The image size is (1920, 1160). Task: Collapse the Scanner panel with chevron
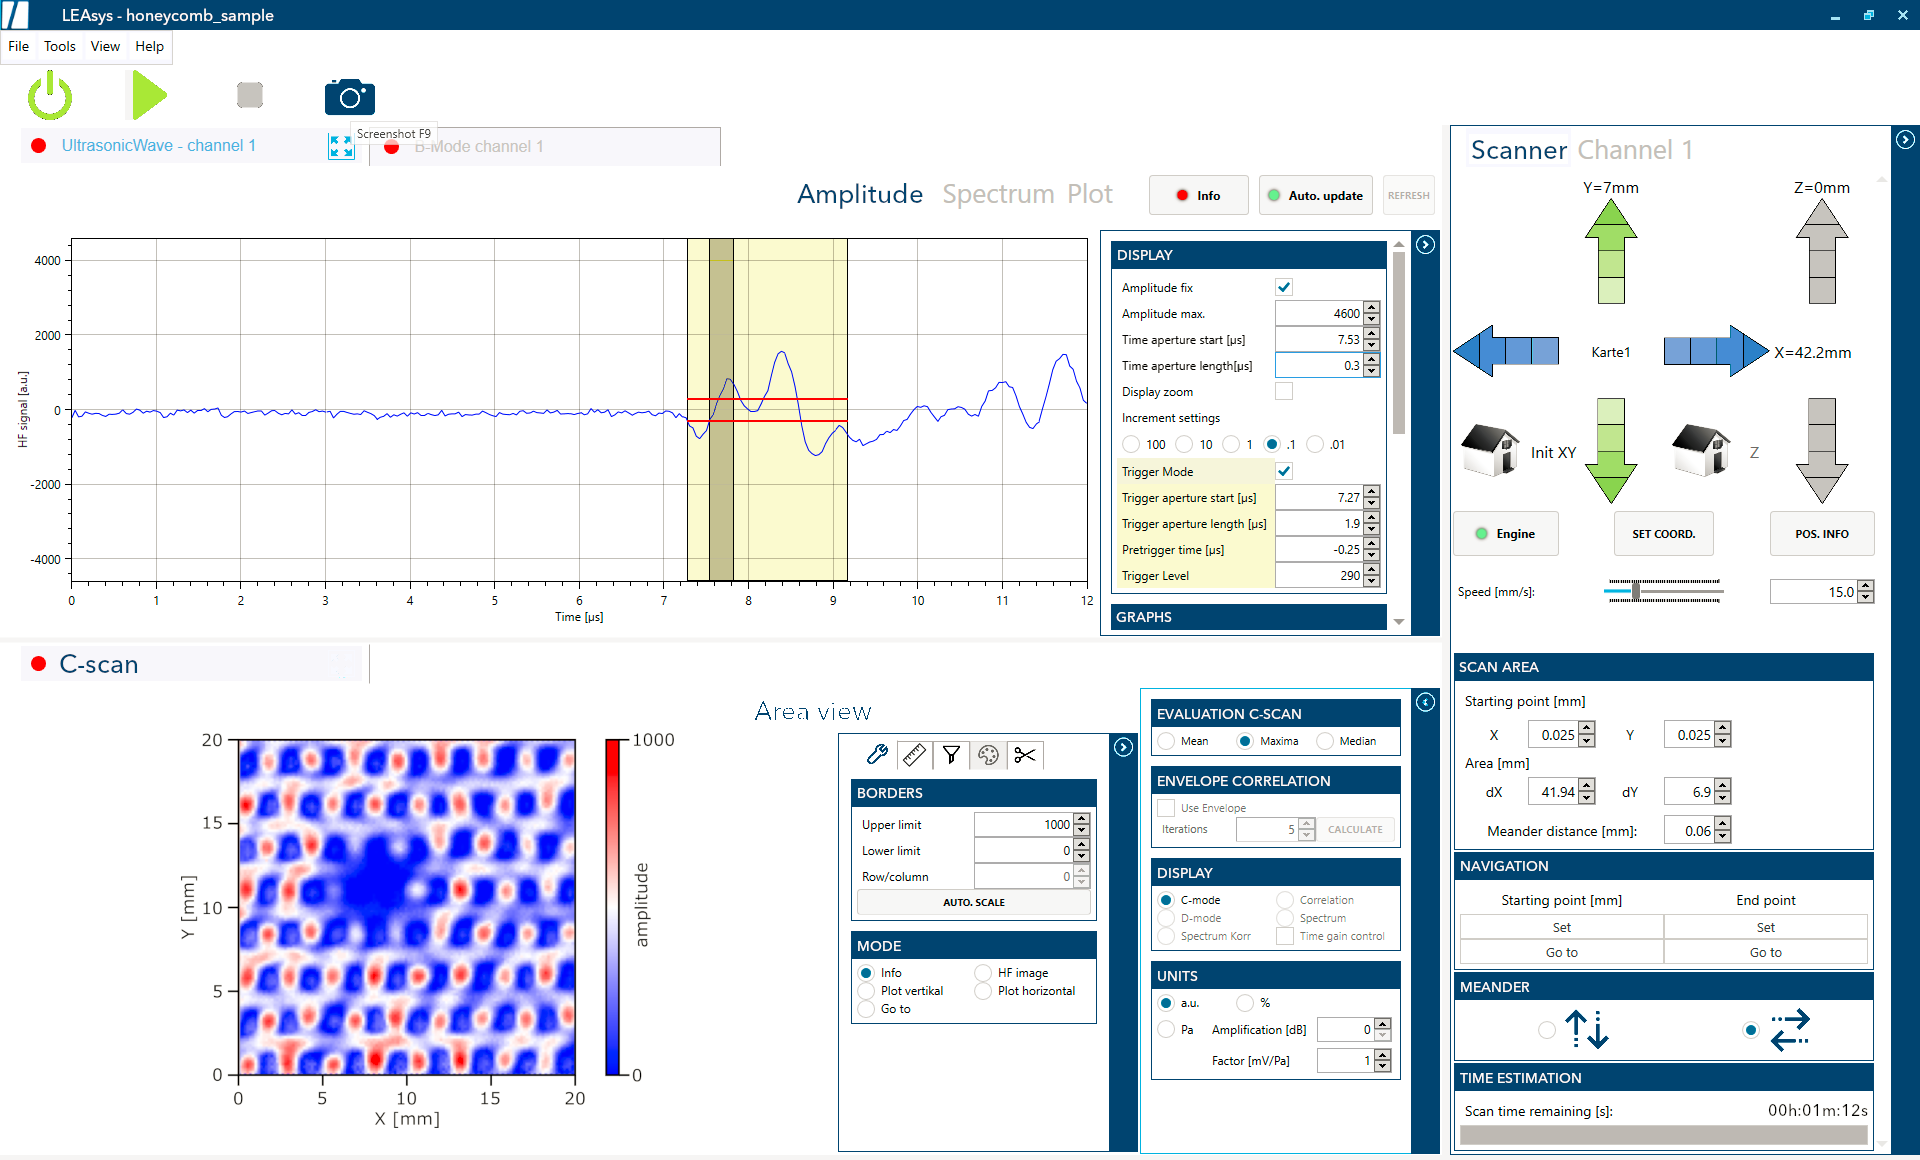tap(1905, 140)
